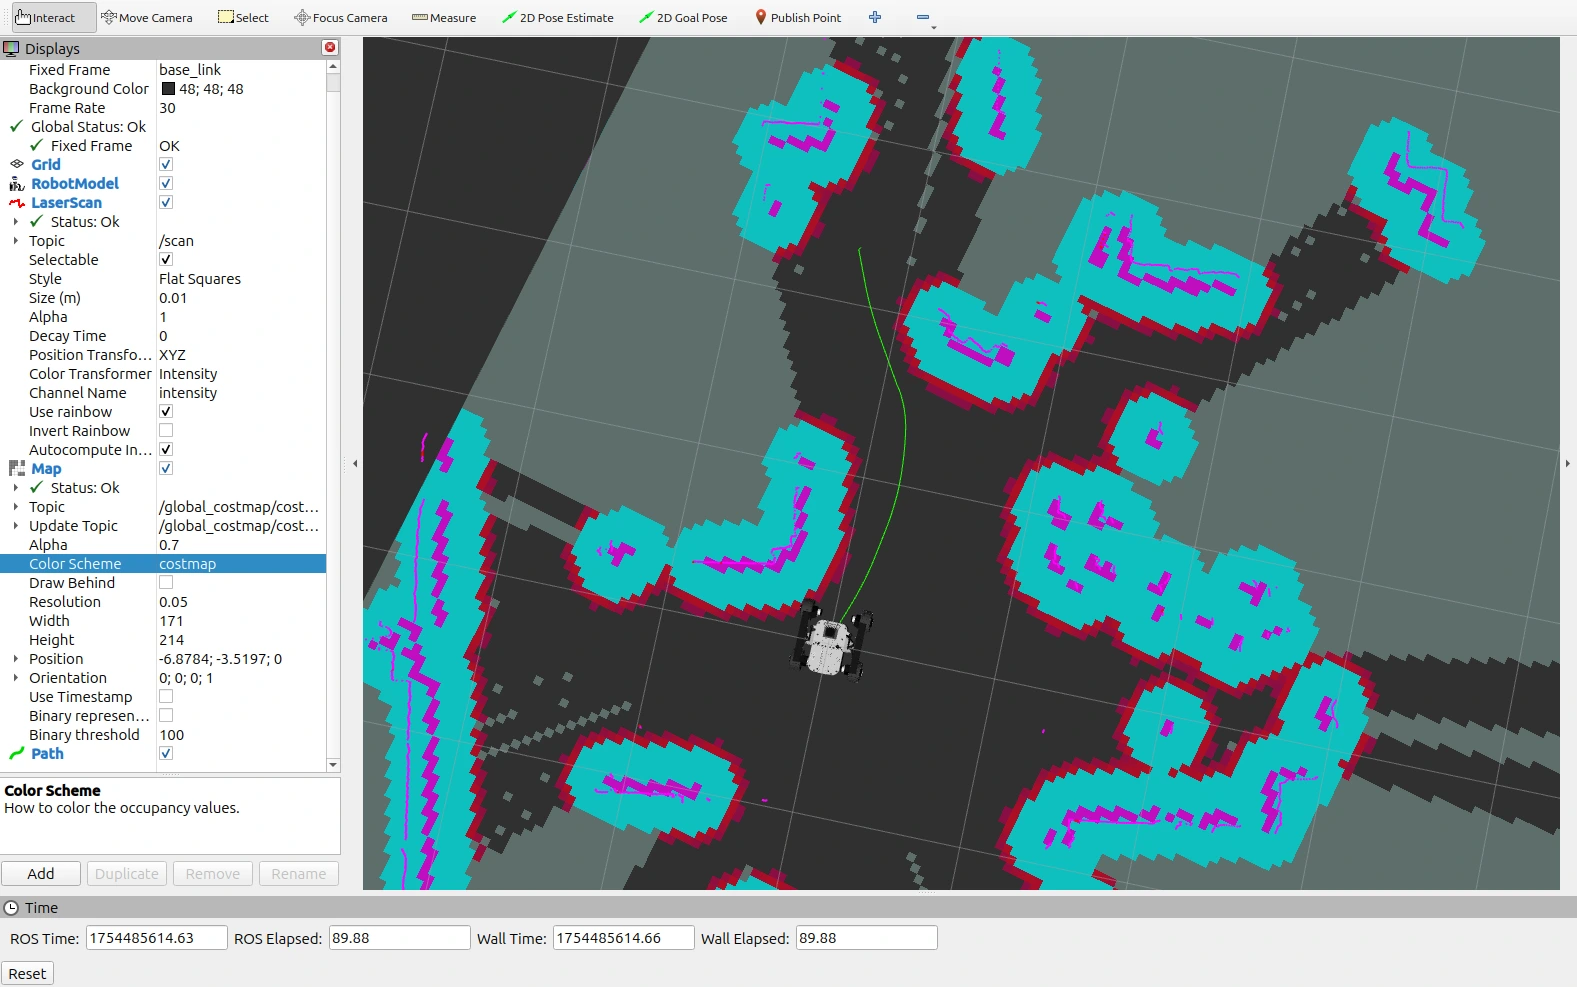1577x987 pixels.
Task: Click the Background Color swatch
Action: 168,89
